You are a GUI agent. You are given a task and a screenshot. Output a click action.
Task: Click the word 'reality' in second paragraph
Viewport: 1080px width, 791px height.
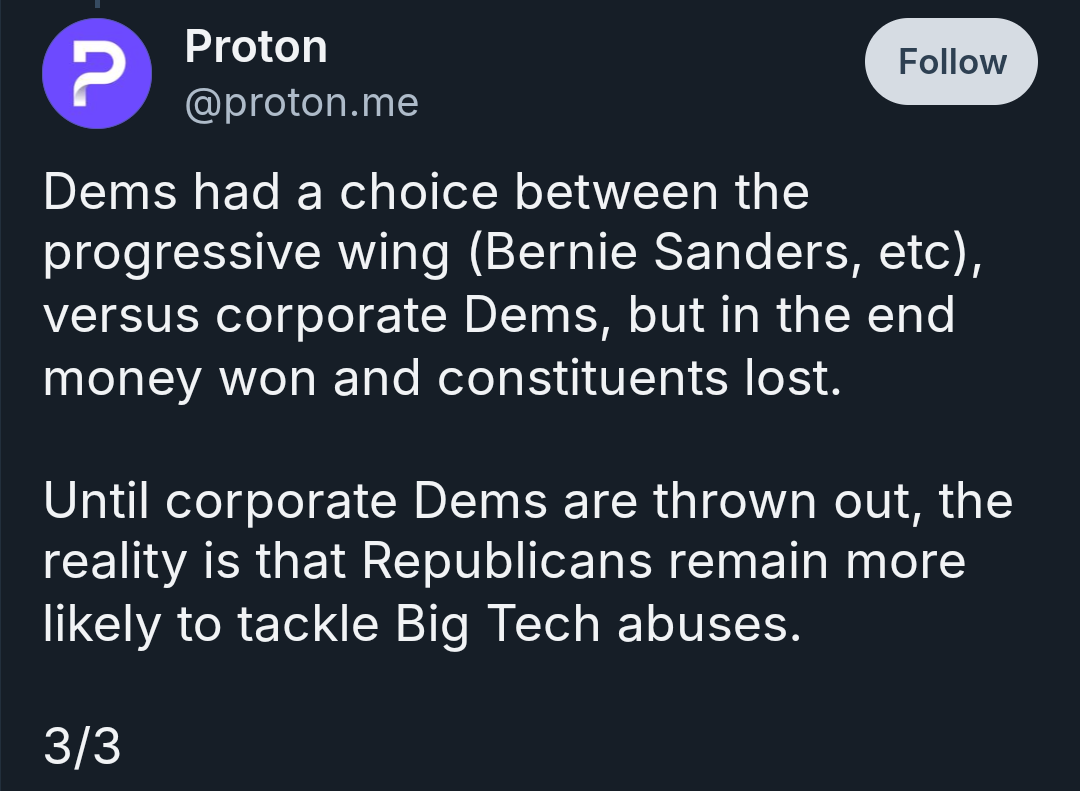click(x=115, y=563)
